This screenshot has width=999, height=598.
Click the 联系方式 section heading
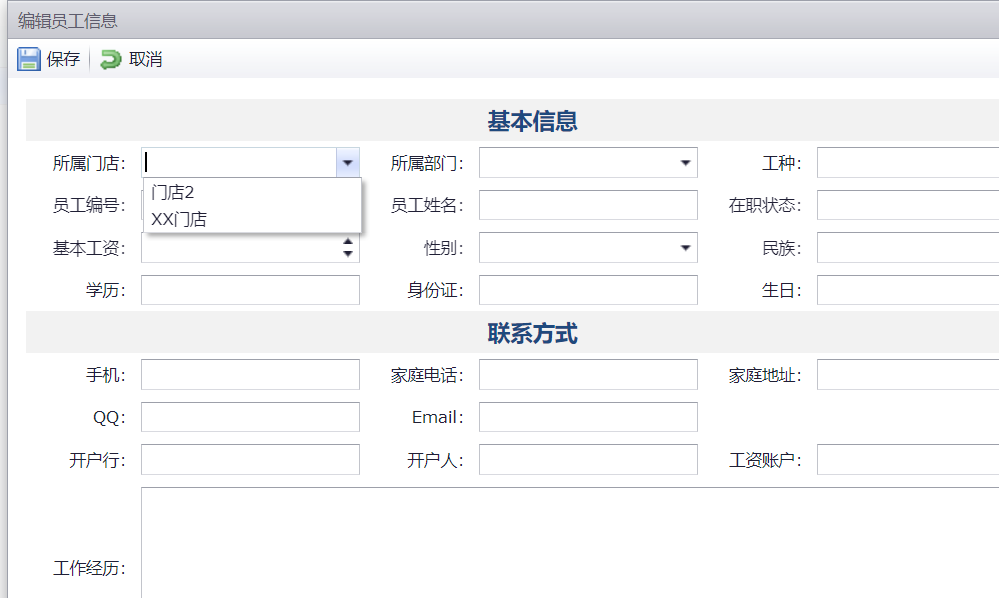click(533, 333)
